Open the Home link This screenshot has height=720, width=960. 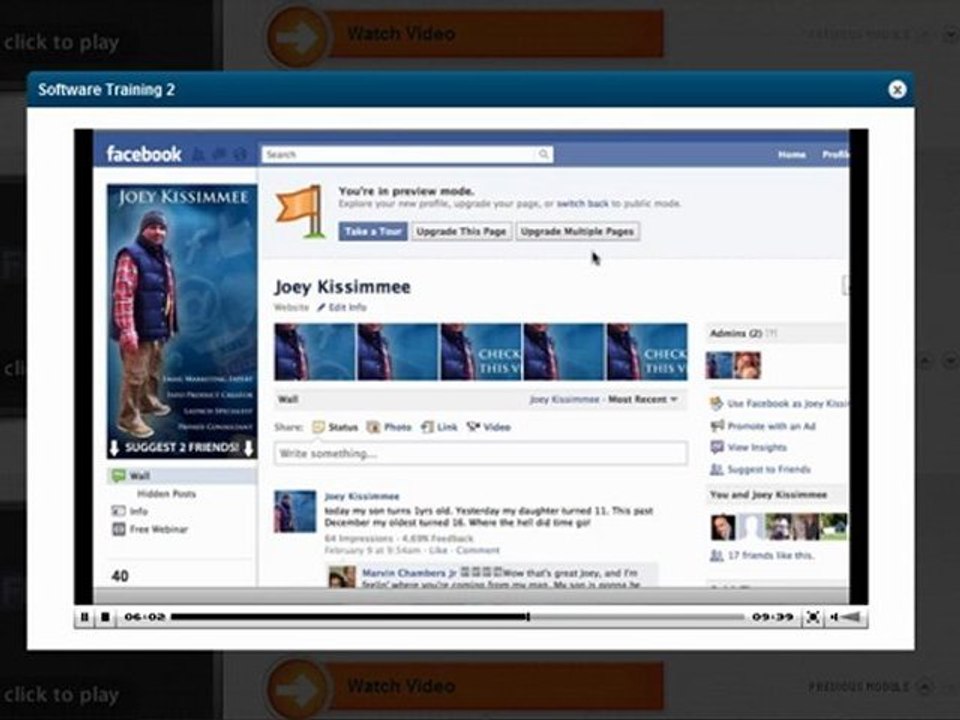tap(792, 155)
